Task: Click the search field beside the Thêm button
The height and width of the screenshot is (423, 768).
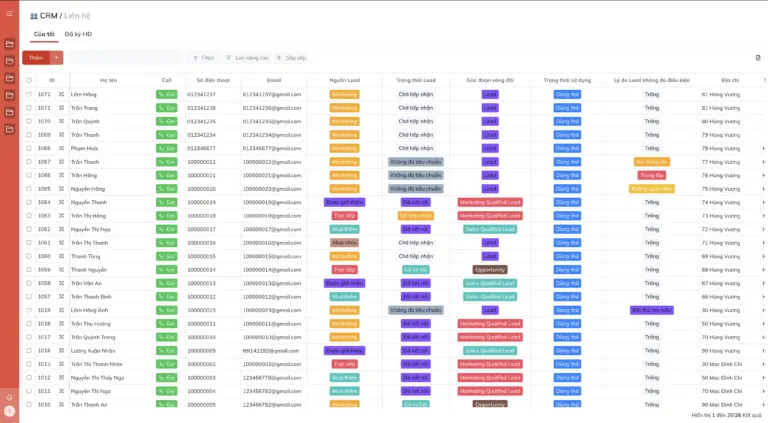Action: pos(124,58)
